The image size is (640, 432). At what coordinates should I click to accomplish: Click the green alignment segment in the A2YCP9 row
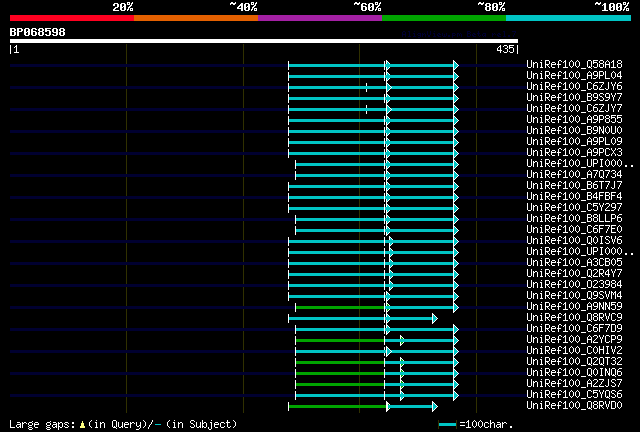click(340, 341)
